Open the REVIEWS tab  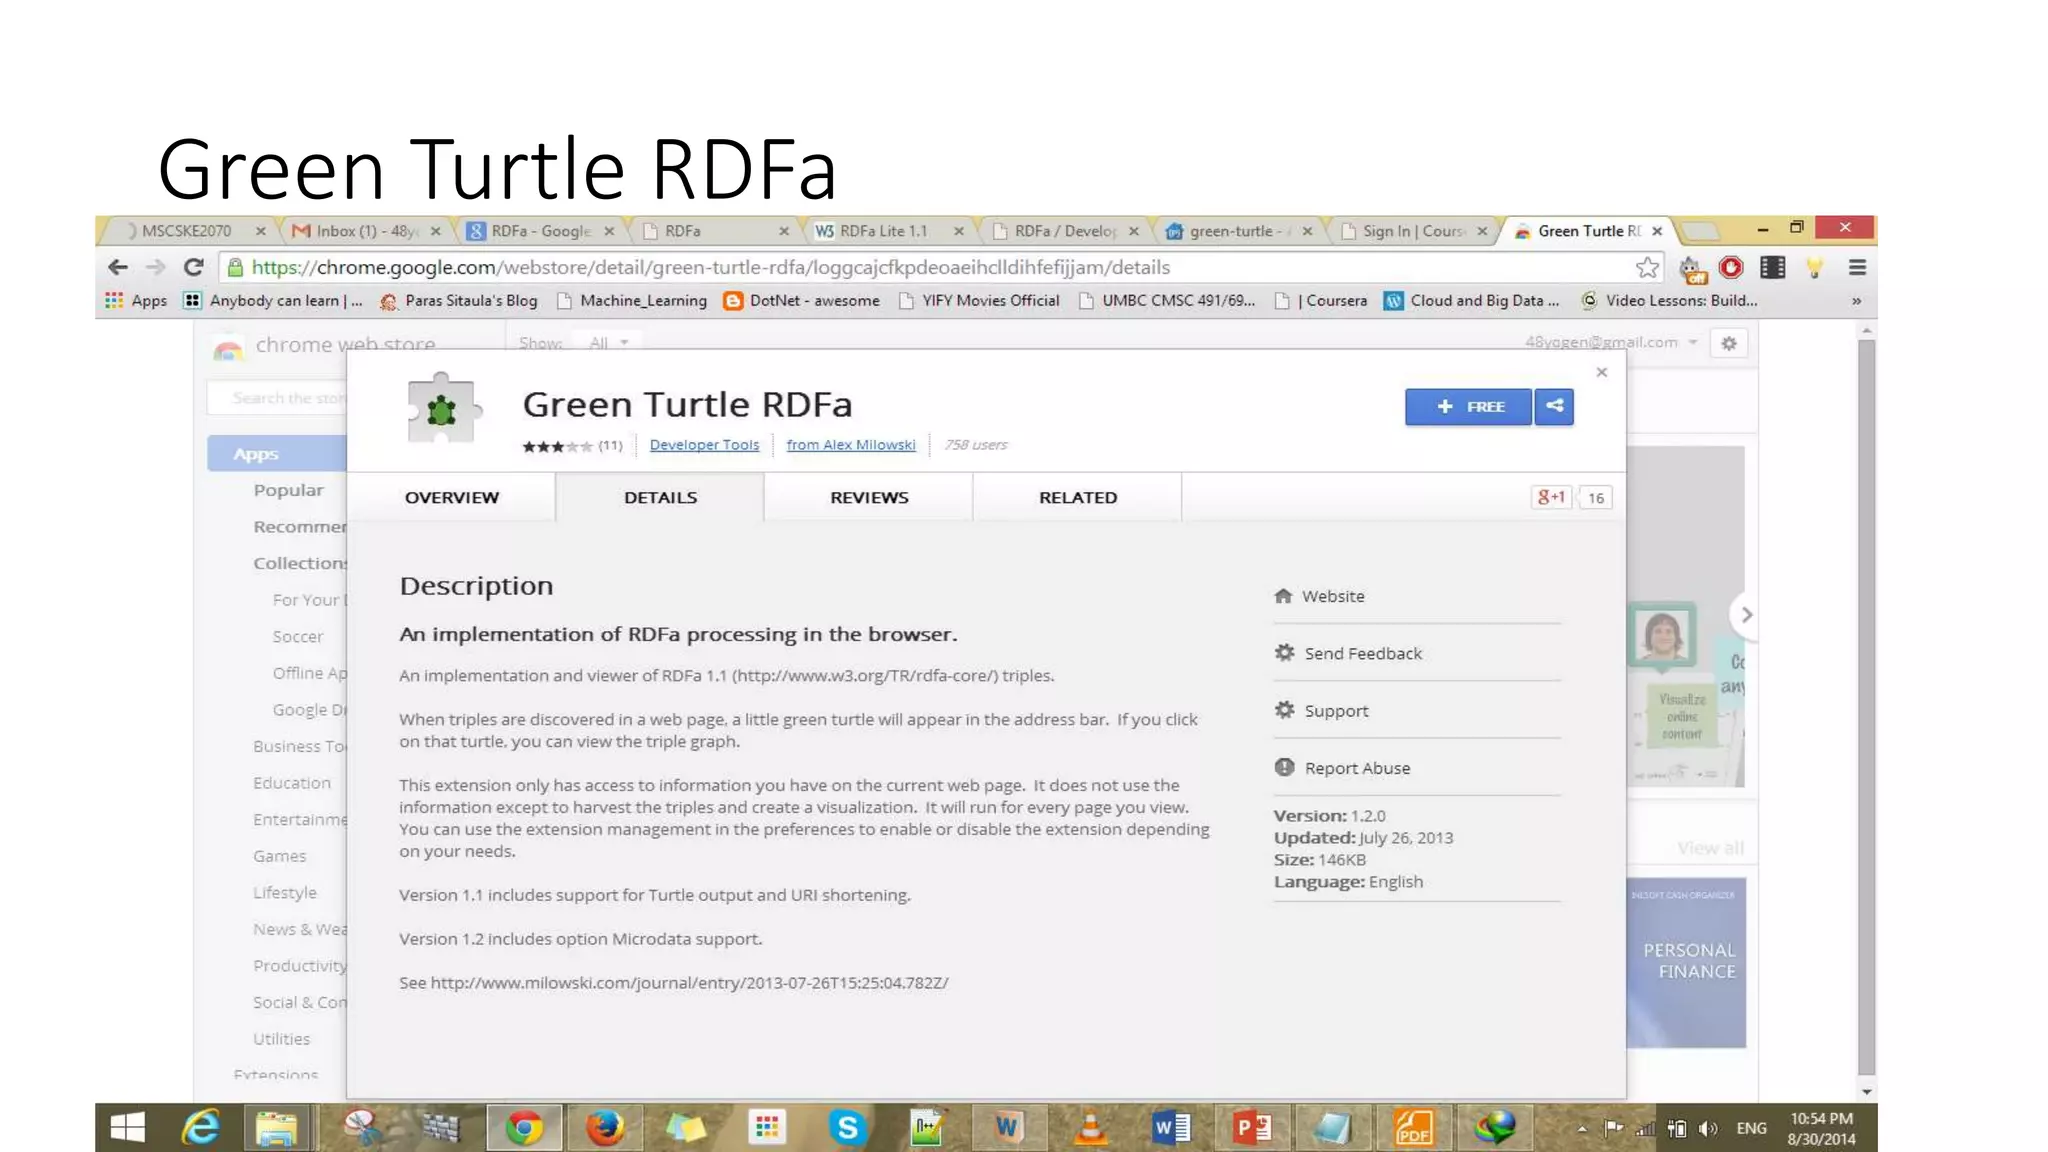click(x=869, y=497)
